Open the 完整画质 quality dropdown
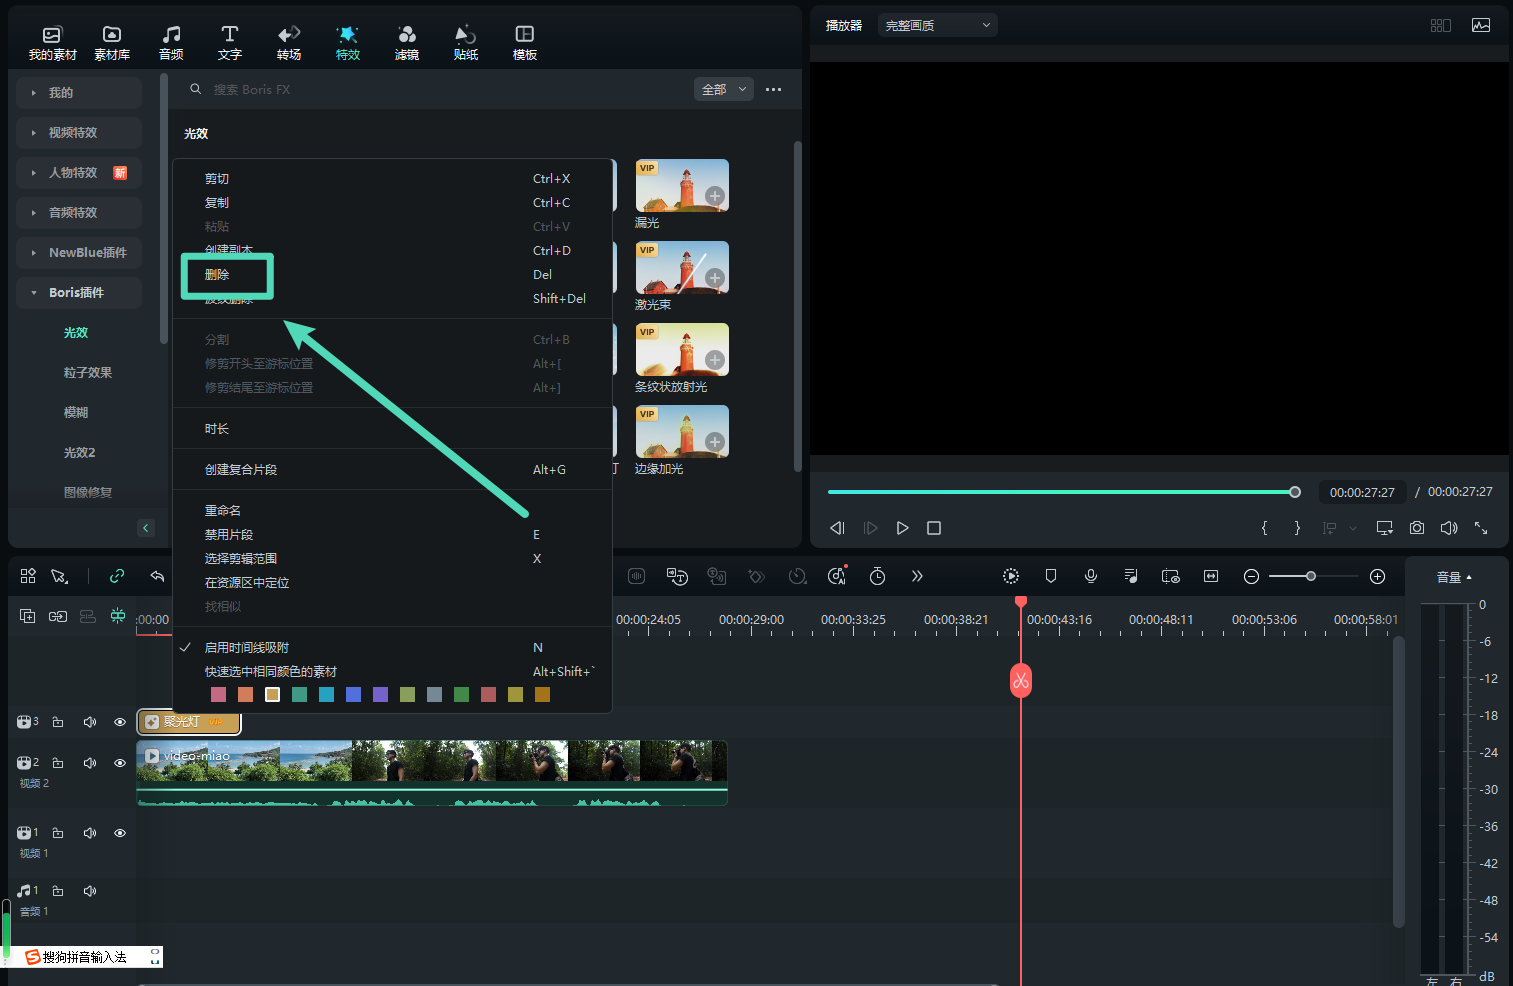The height and width of the screenshot is (986, 1513). tap(937, 25)
